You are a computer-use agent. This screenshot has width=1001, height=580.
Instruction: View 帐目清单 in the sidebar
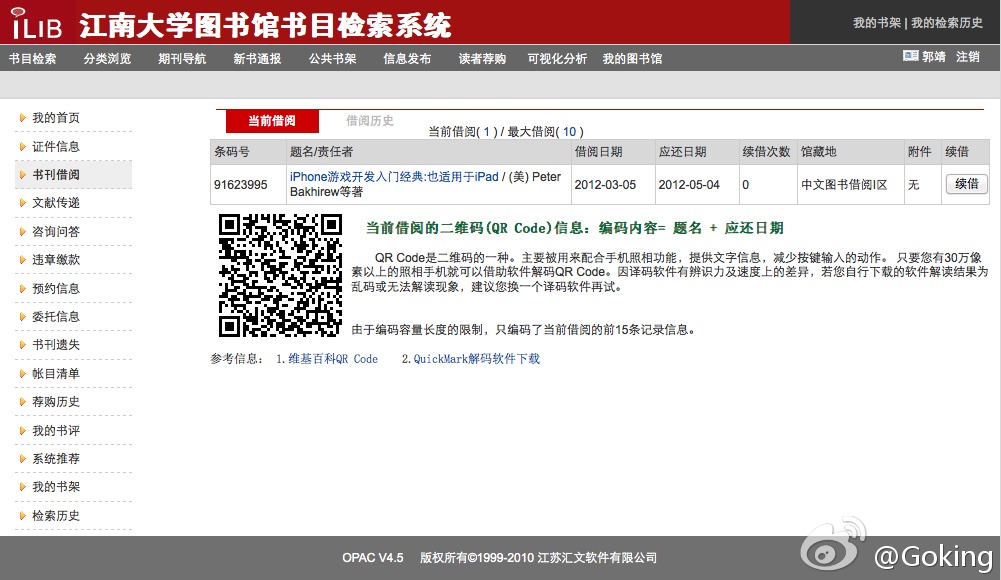pyautogui.click(x=56, y=373)
